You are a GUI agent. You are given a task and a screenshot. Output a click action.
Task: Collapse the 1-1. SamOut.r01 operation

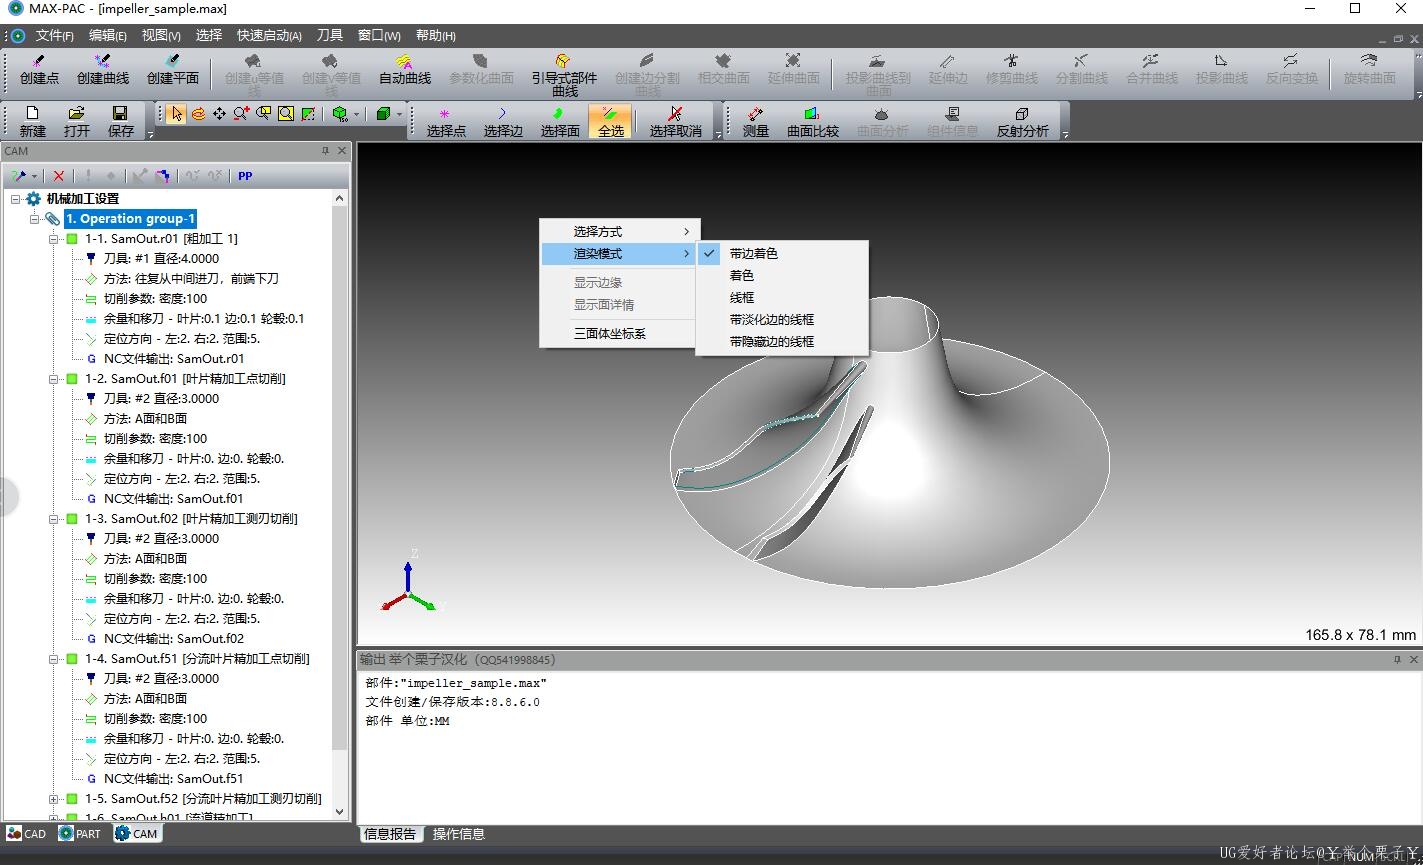[54, 239]
